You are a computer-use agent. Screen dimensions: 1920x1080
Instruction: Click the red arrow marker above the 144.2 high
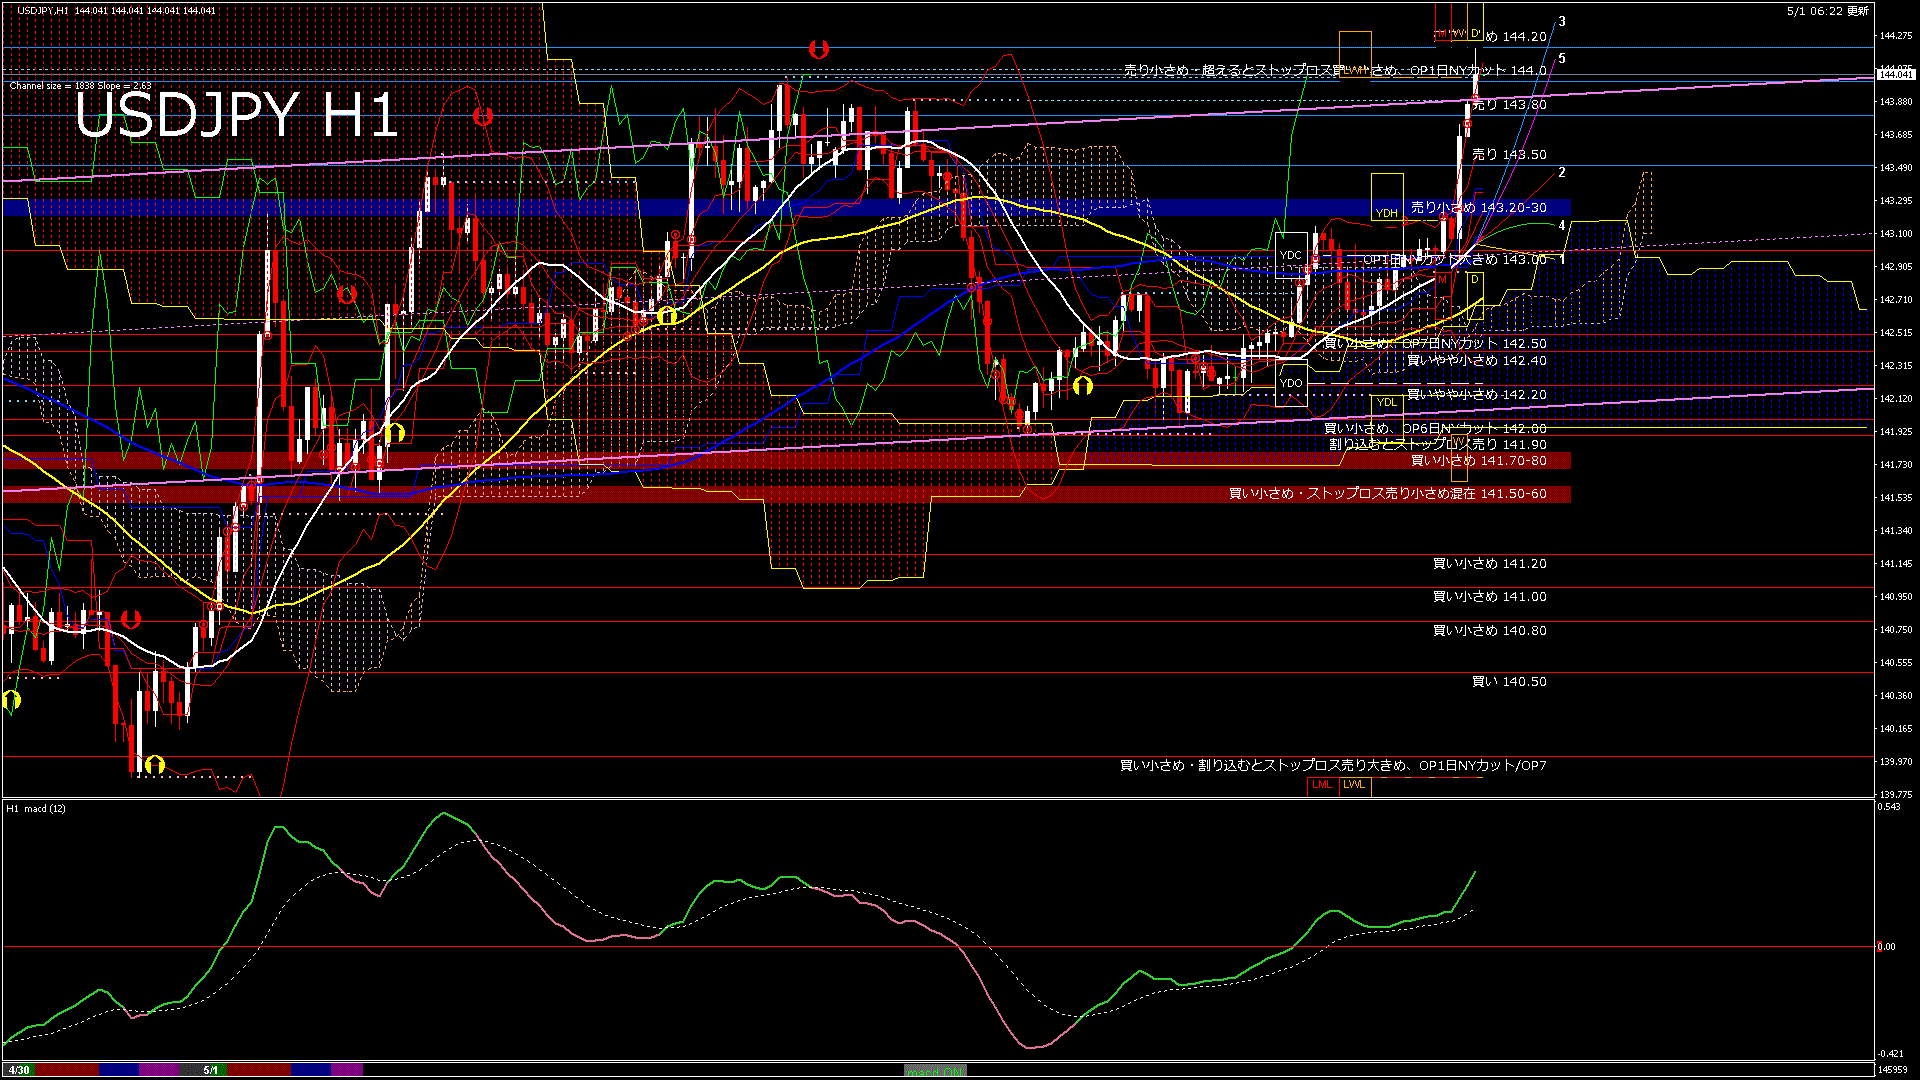pos(818,49)
